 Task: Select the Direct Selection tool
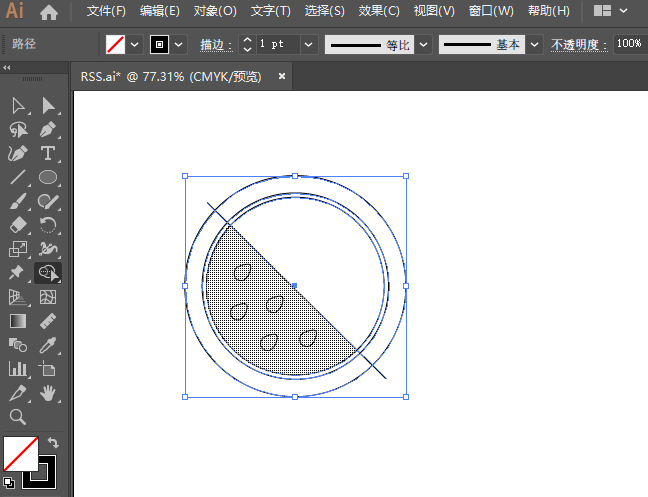click(47, 106)
